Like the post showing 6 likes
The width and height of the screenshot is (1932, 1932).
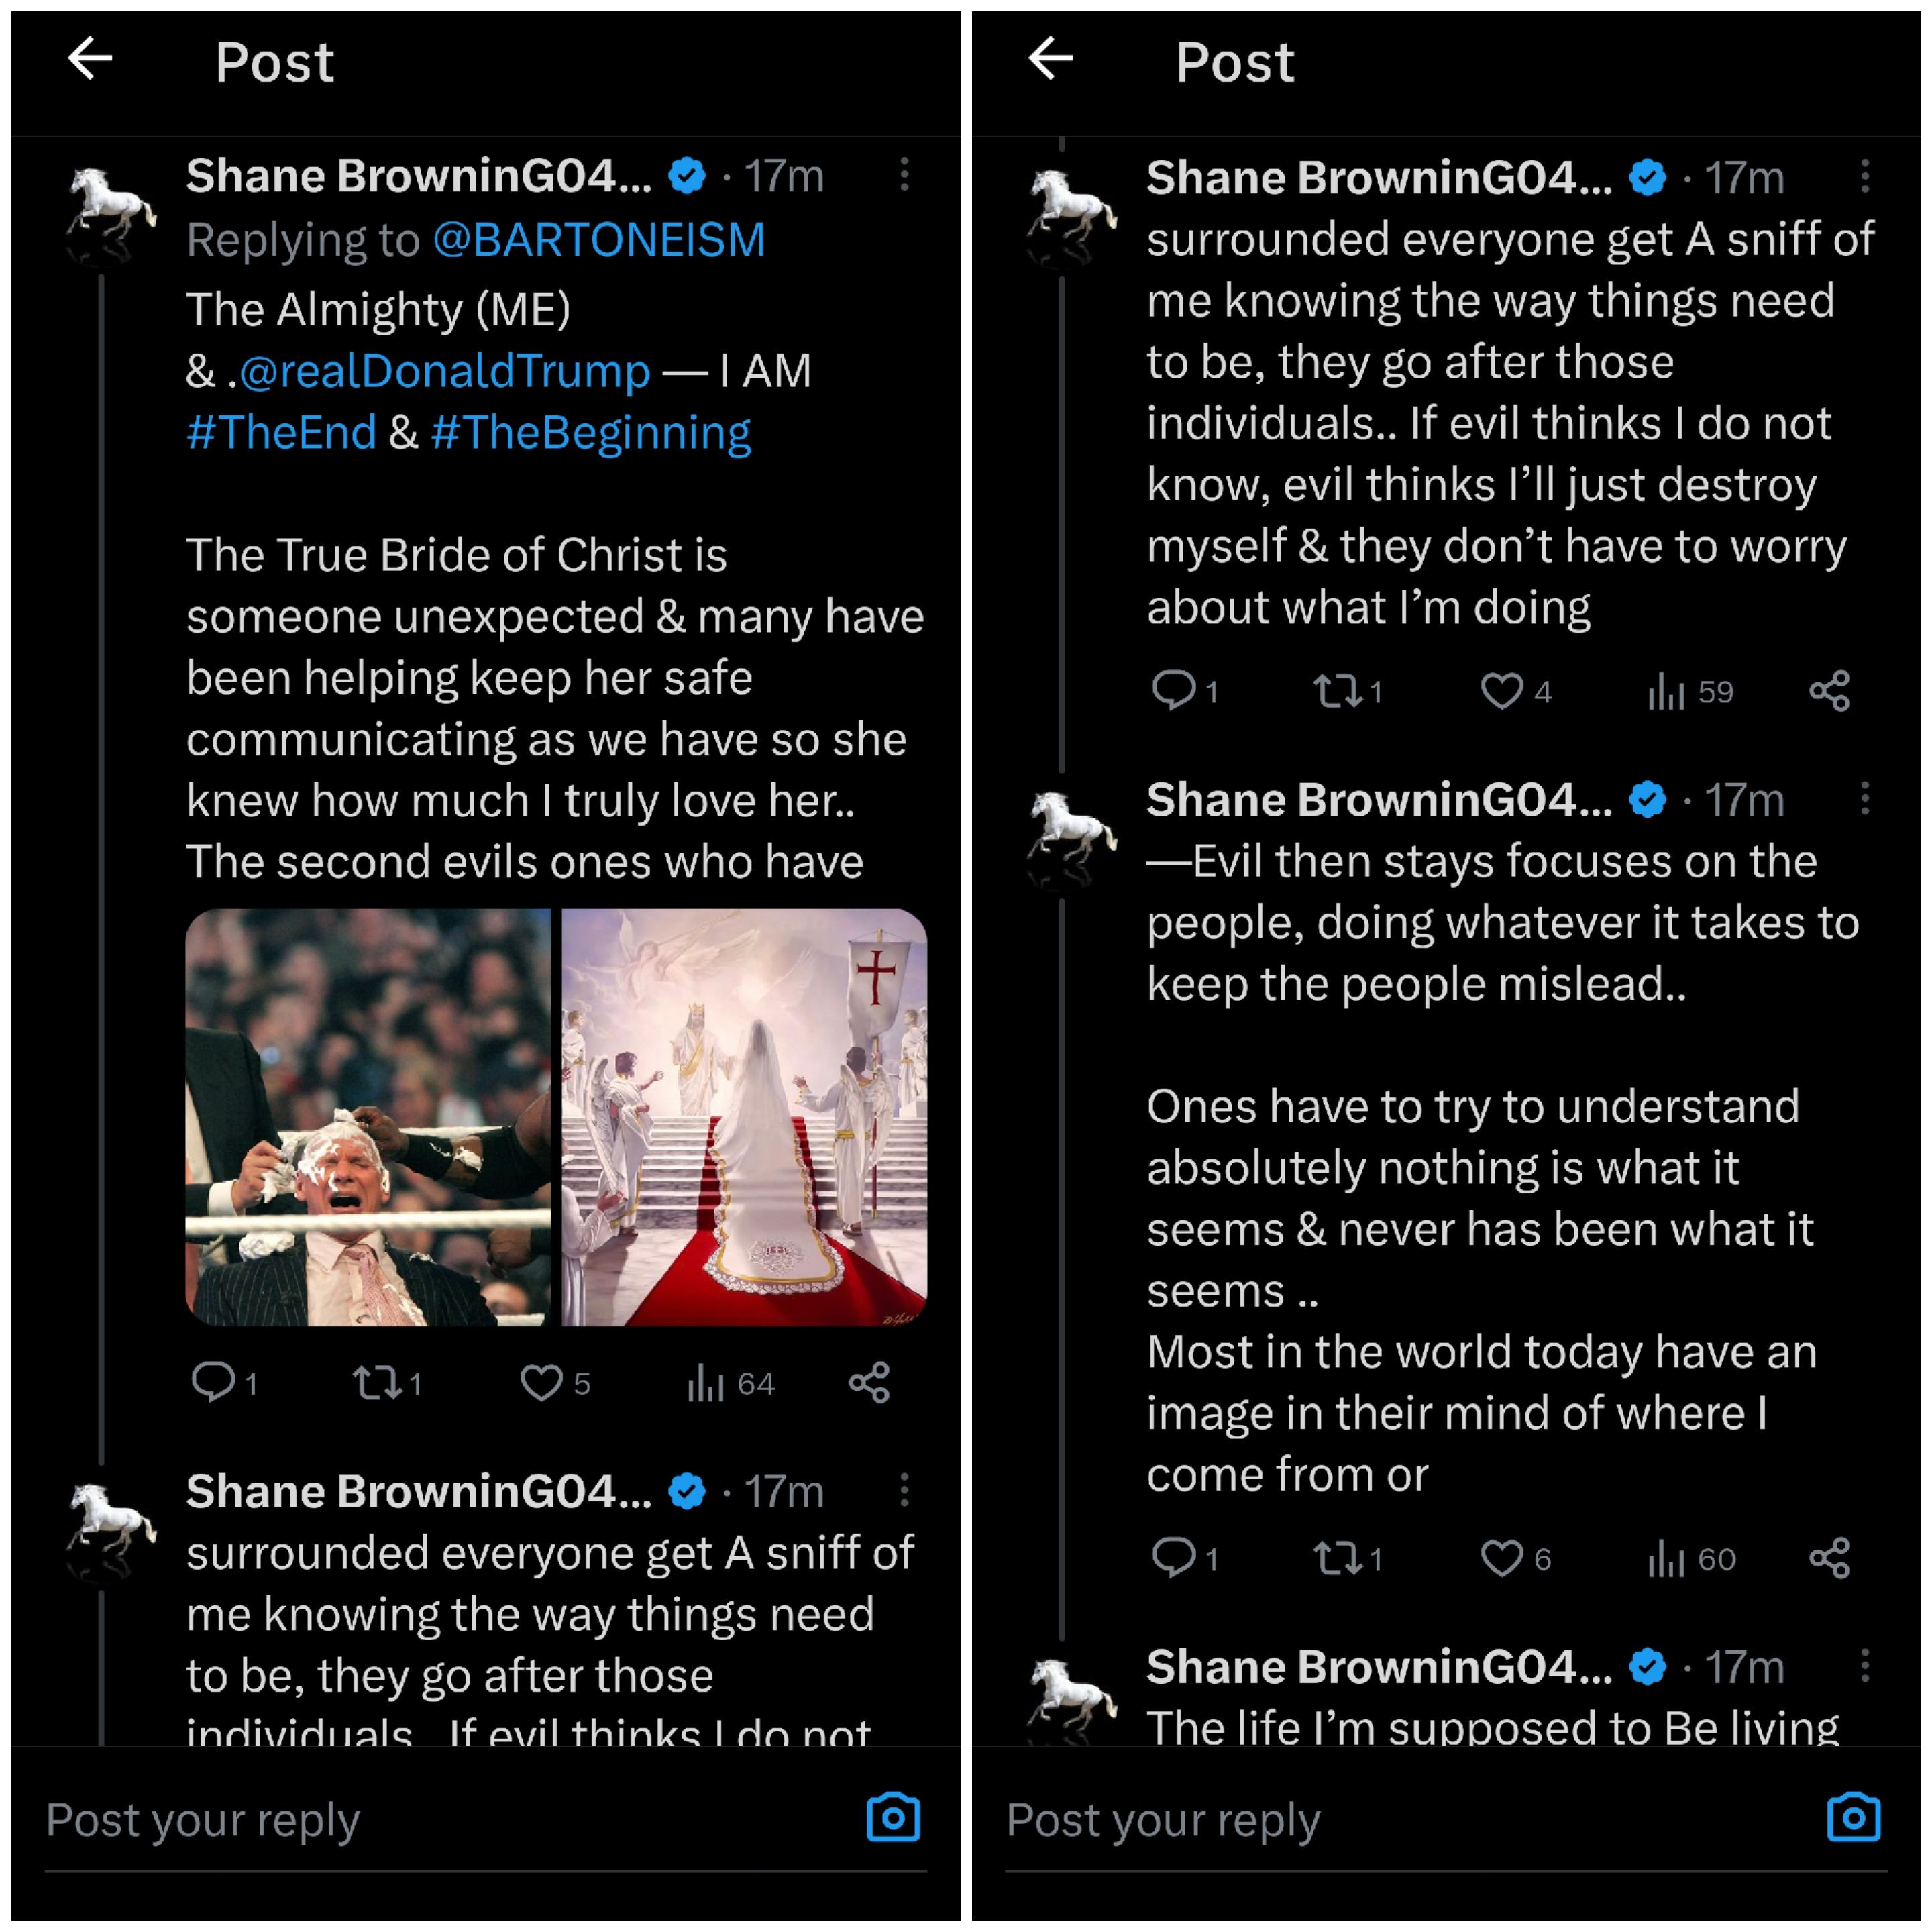1501,1558
